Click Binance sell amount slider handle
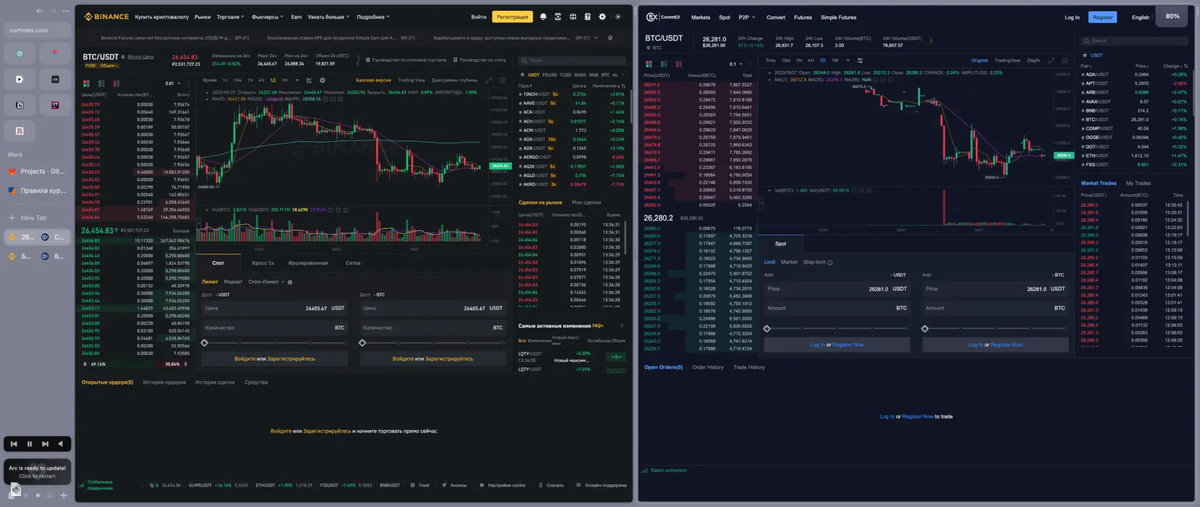 pyautogui.click(x=363, y=343)
